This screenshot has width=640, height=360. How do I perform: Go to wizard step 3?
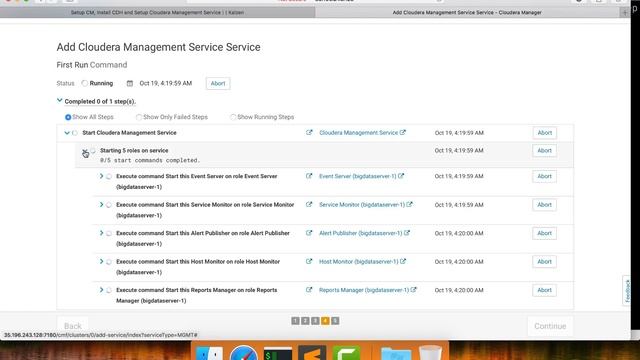pos(315,321)
